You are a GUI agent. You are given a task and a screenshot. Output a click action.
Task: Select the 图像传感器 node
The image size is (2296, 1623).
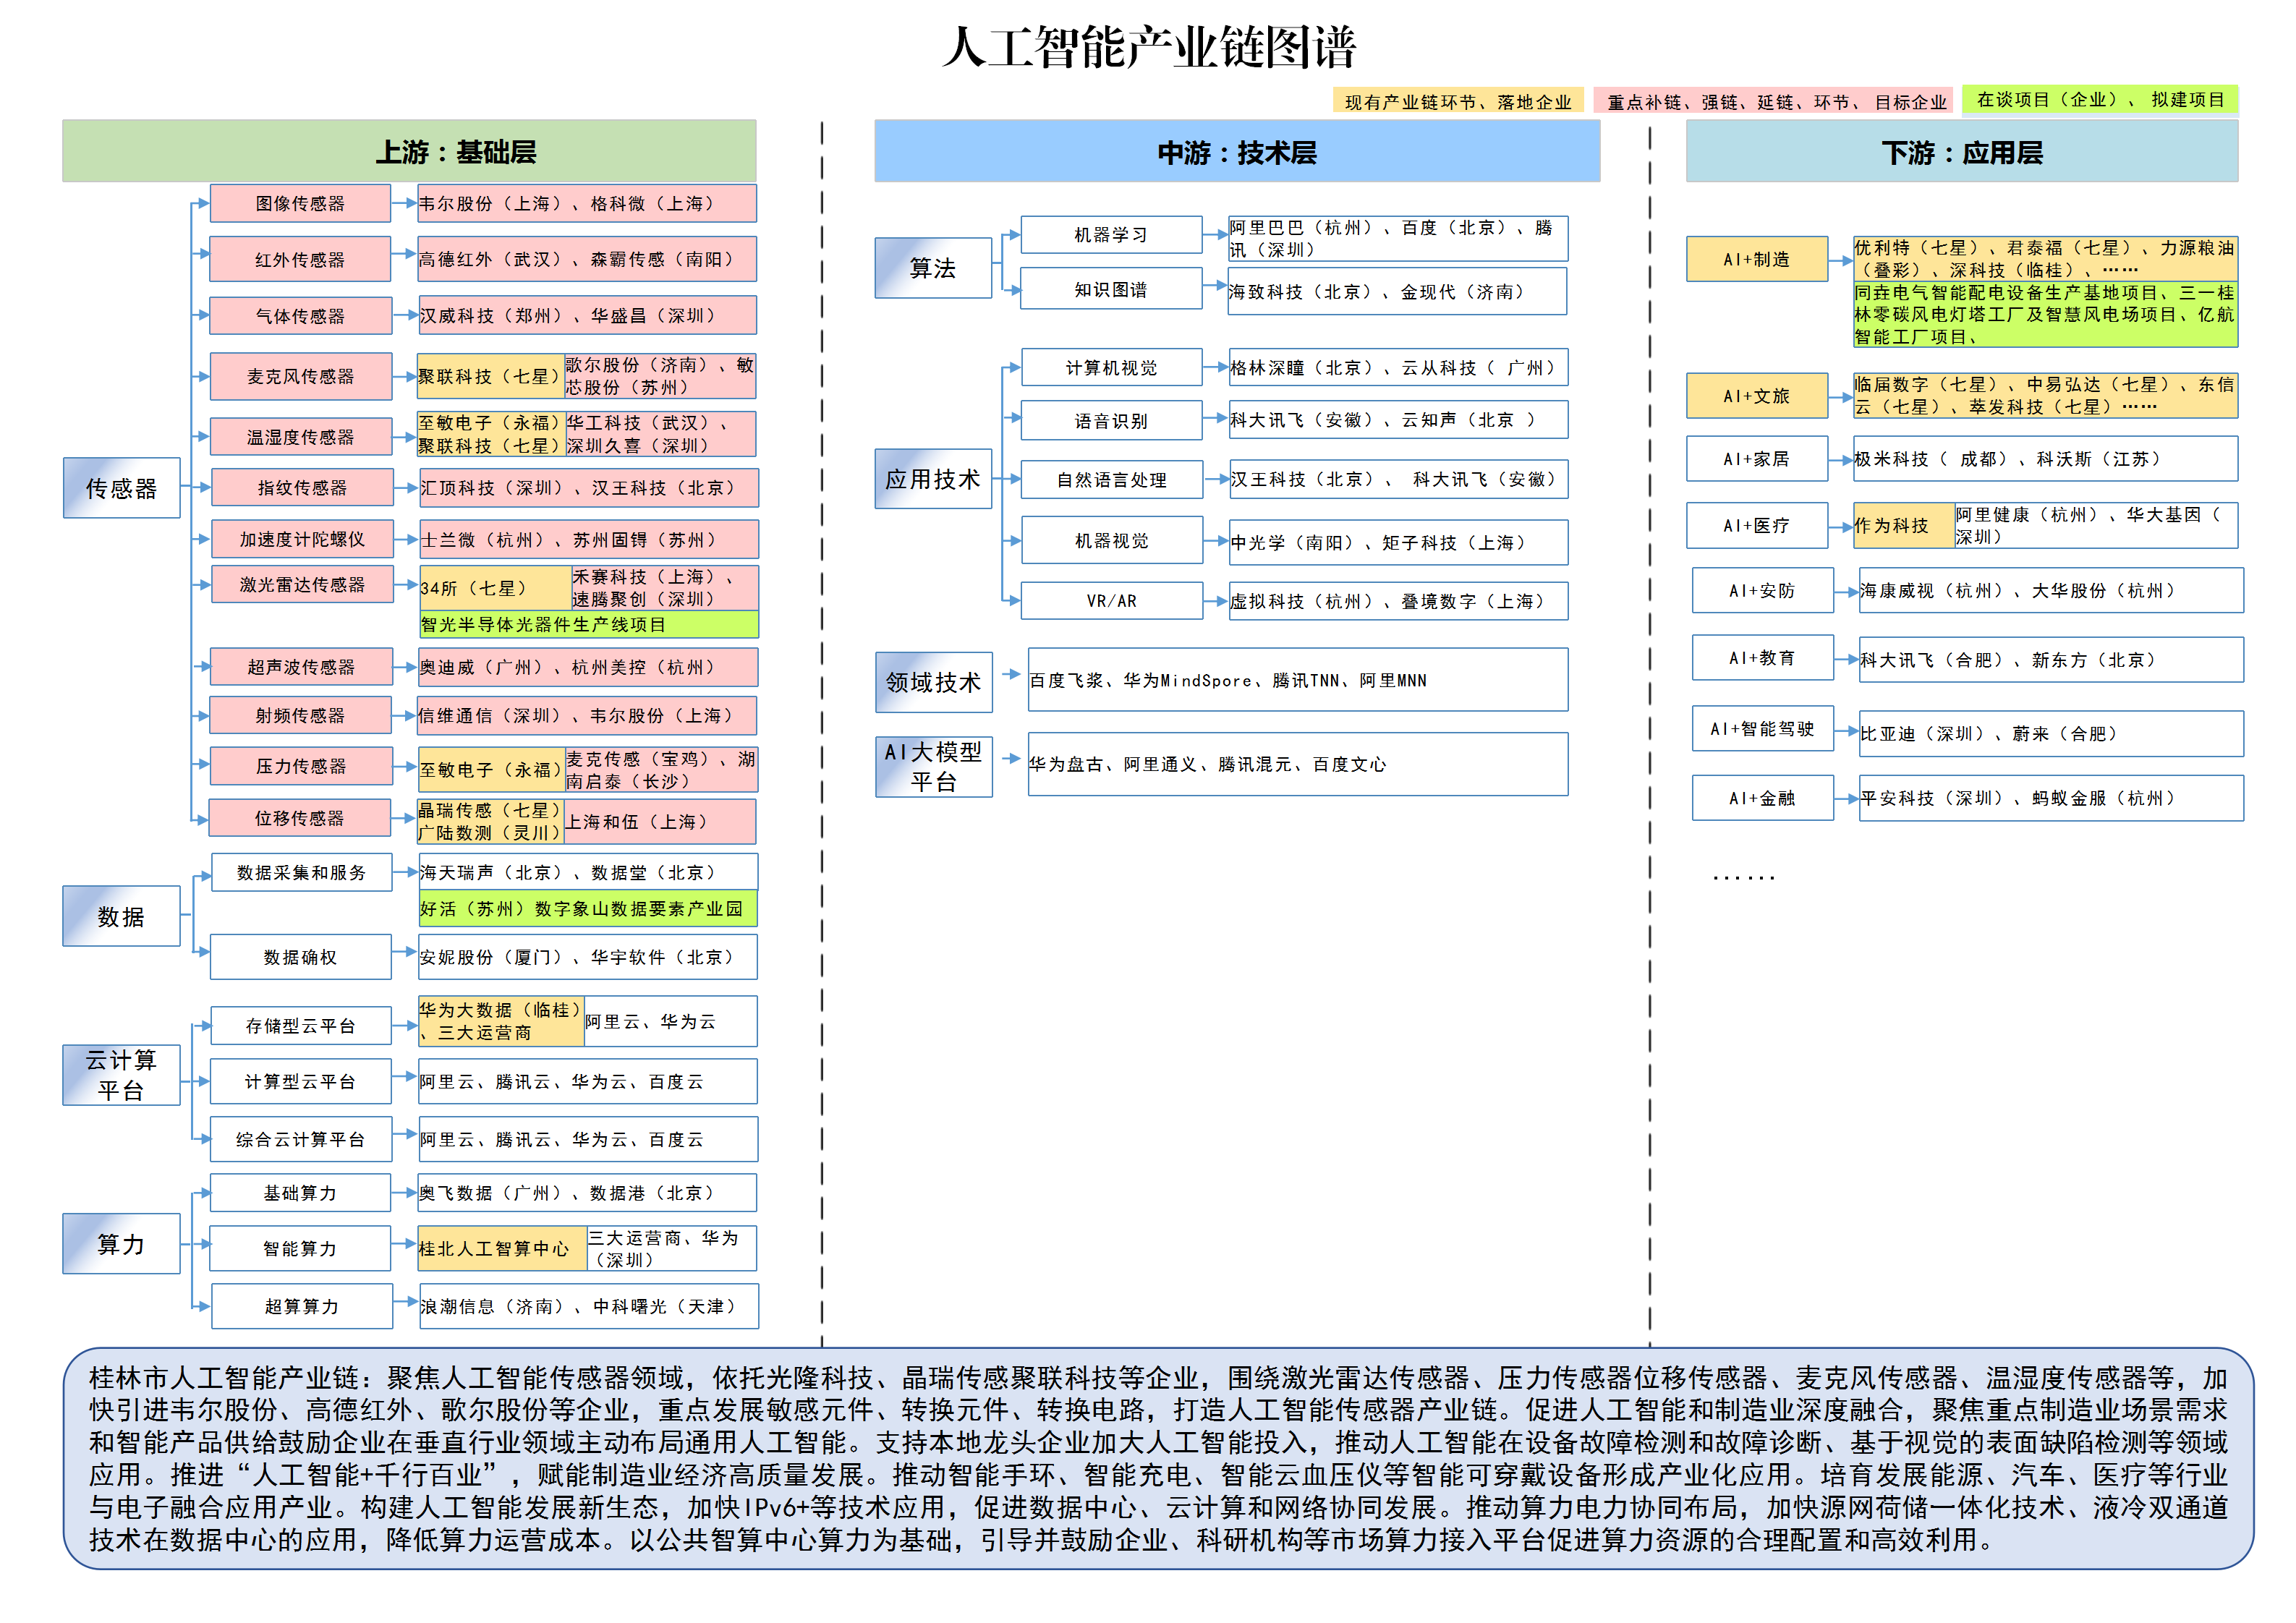click(300, 203)
